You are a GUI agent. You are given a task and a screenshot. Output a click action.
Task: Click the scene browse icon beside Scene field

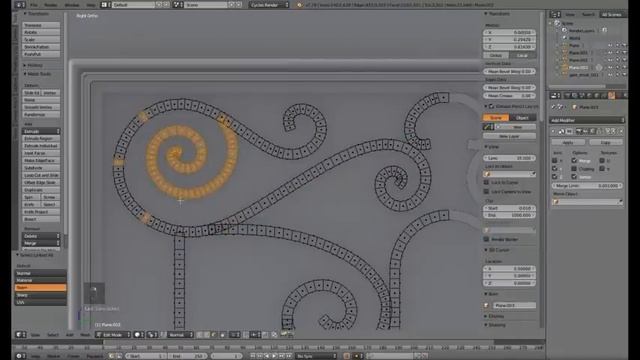point(177,5)
